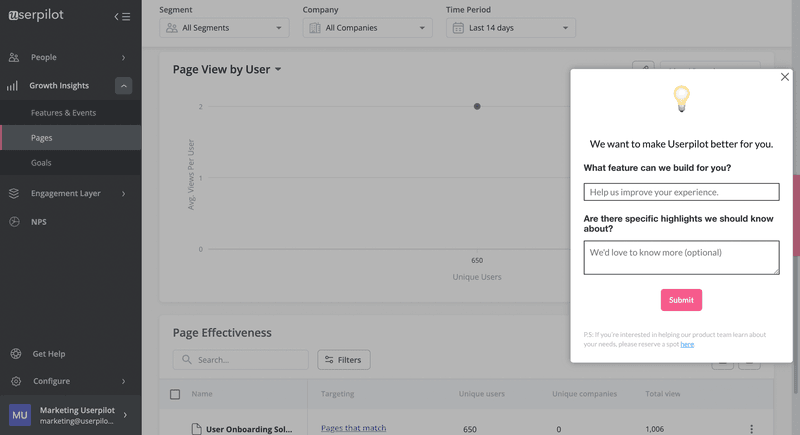Click the data point on the chart
The width and height of the screenshot is (800, 435).
[477, 107]
